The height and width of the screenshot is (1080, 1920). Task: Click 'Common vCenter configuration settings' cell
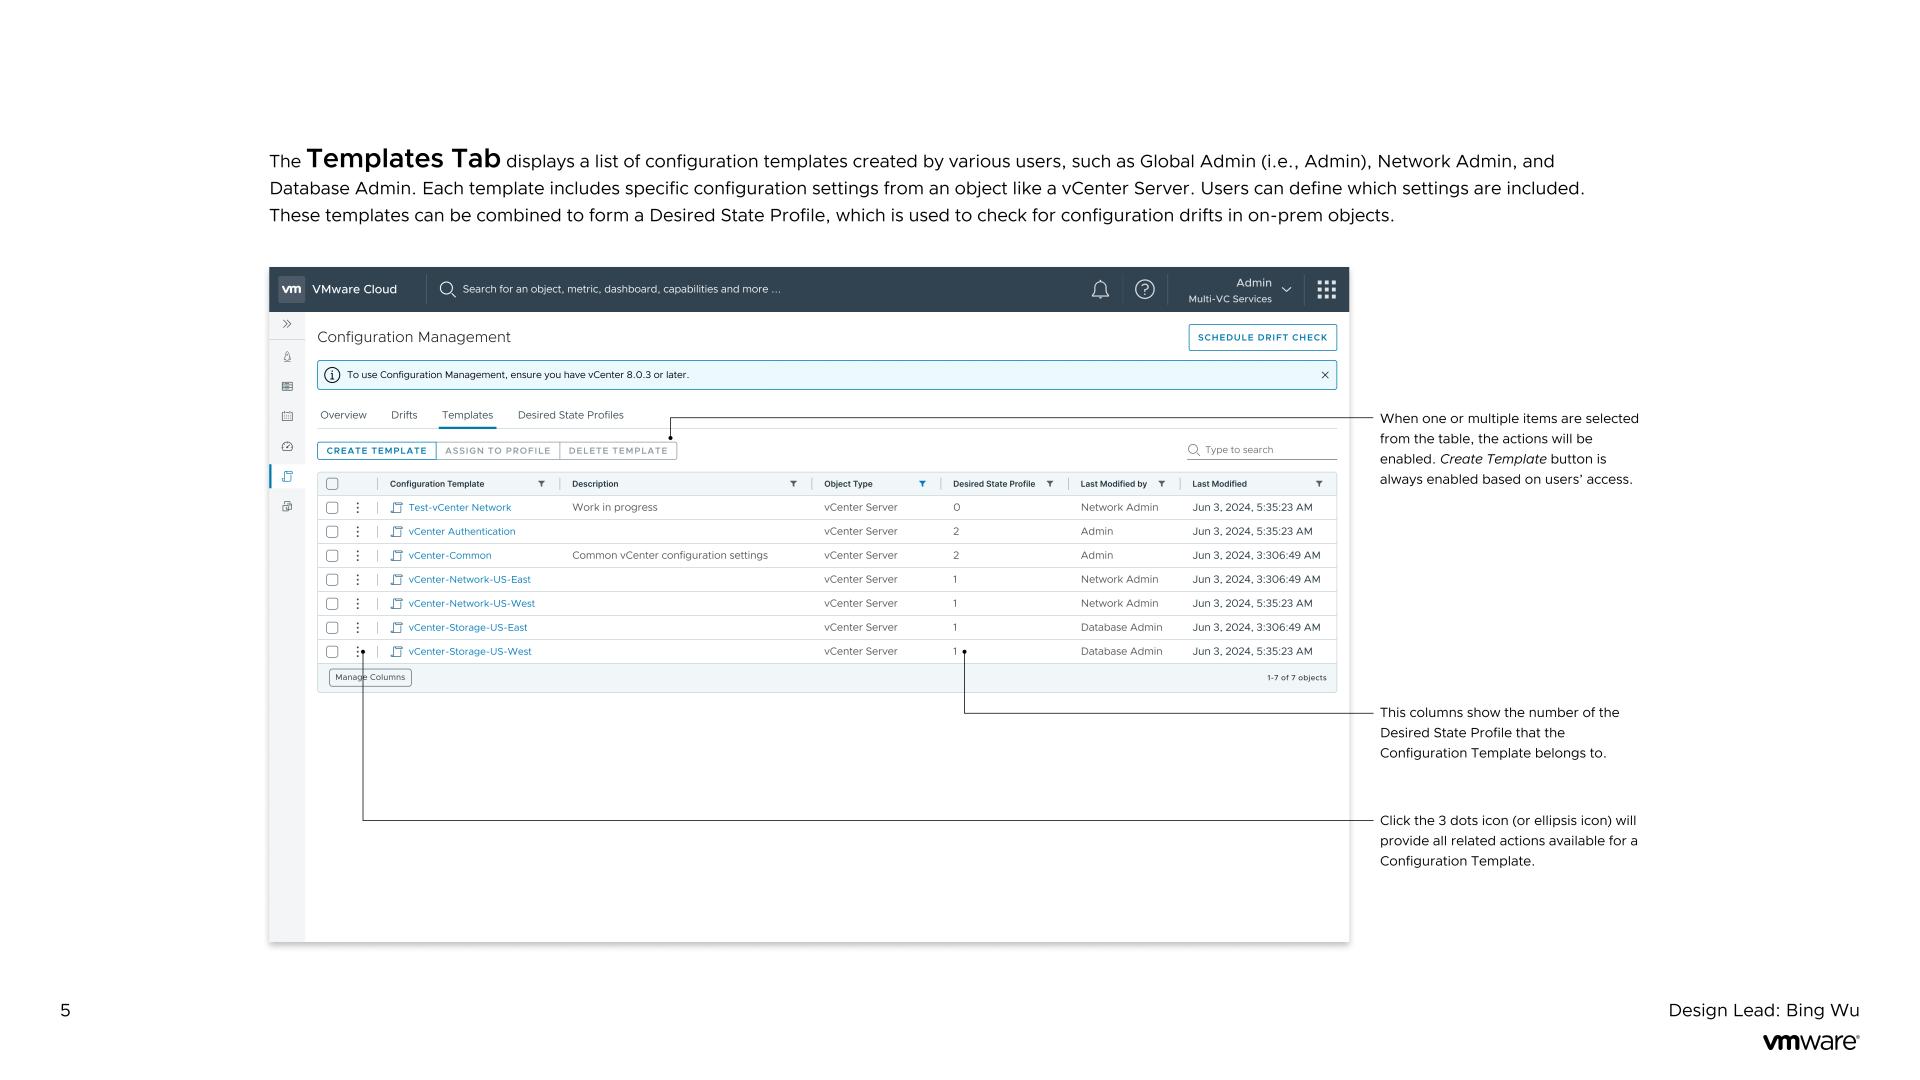pyautogui.click(x=670, y=555)
